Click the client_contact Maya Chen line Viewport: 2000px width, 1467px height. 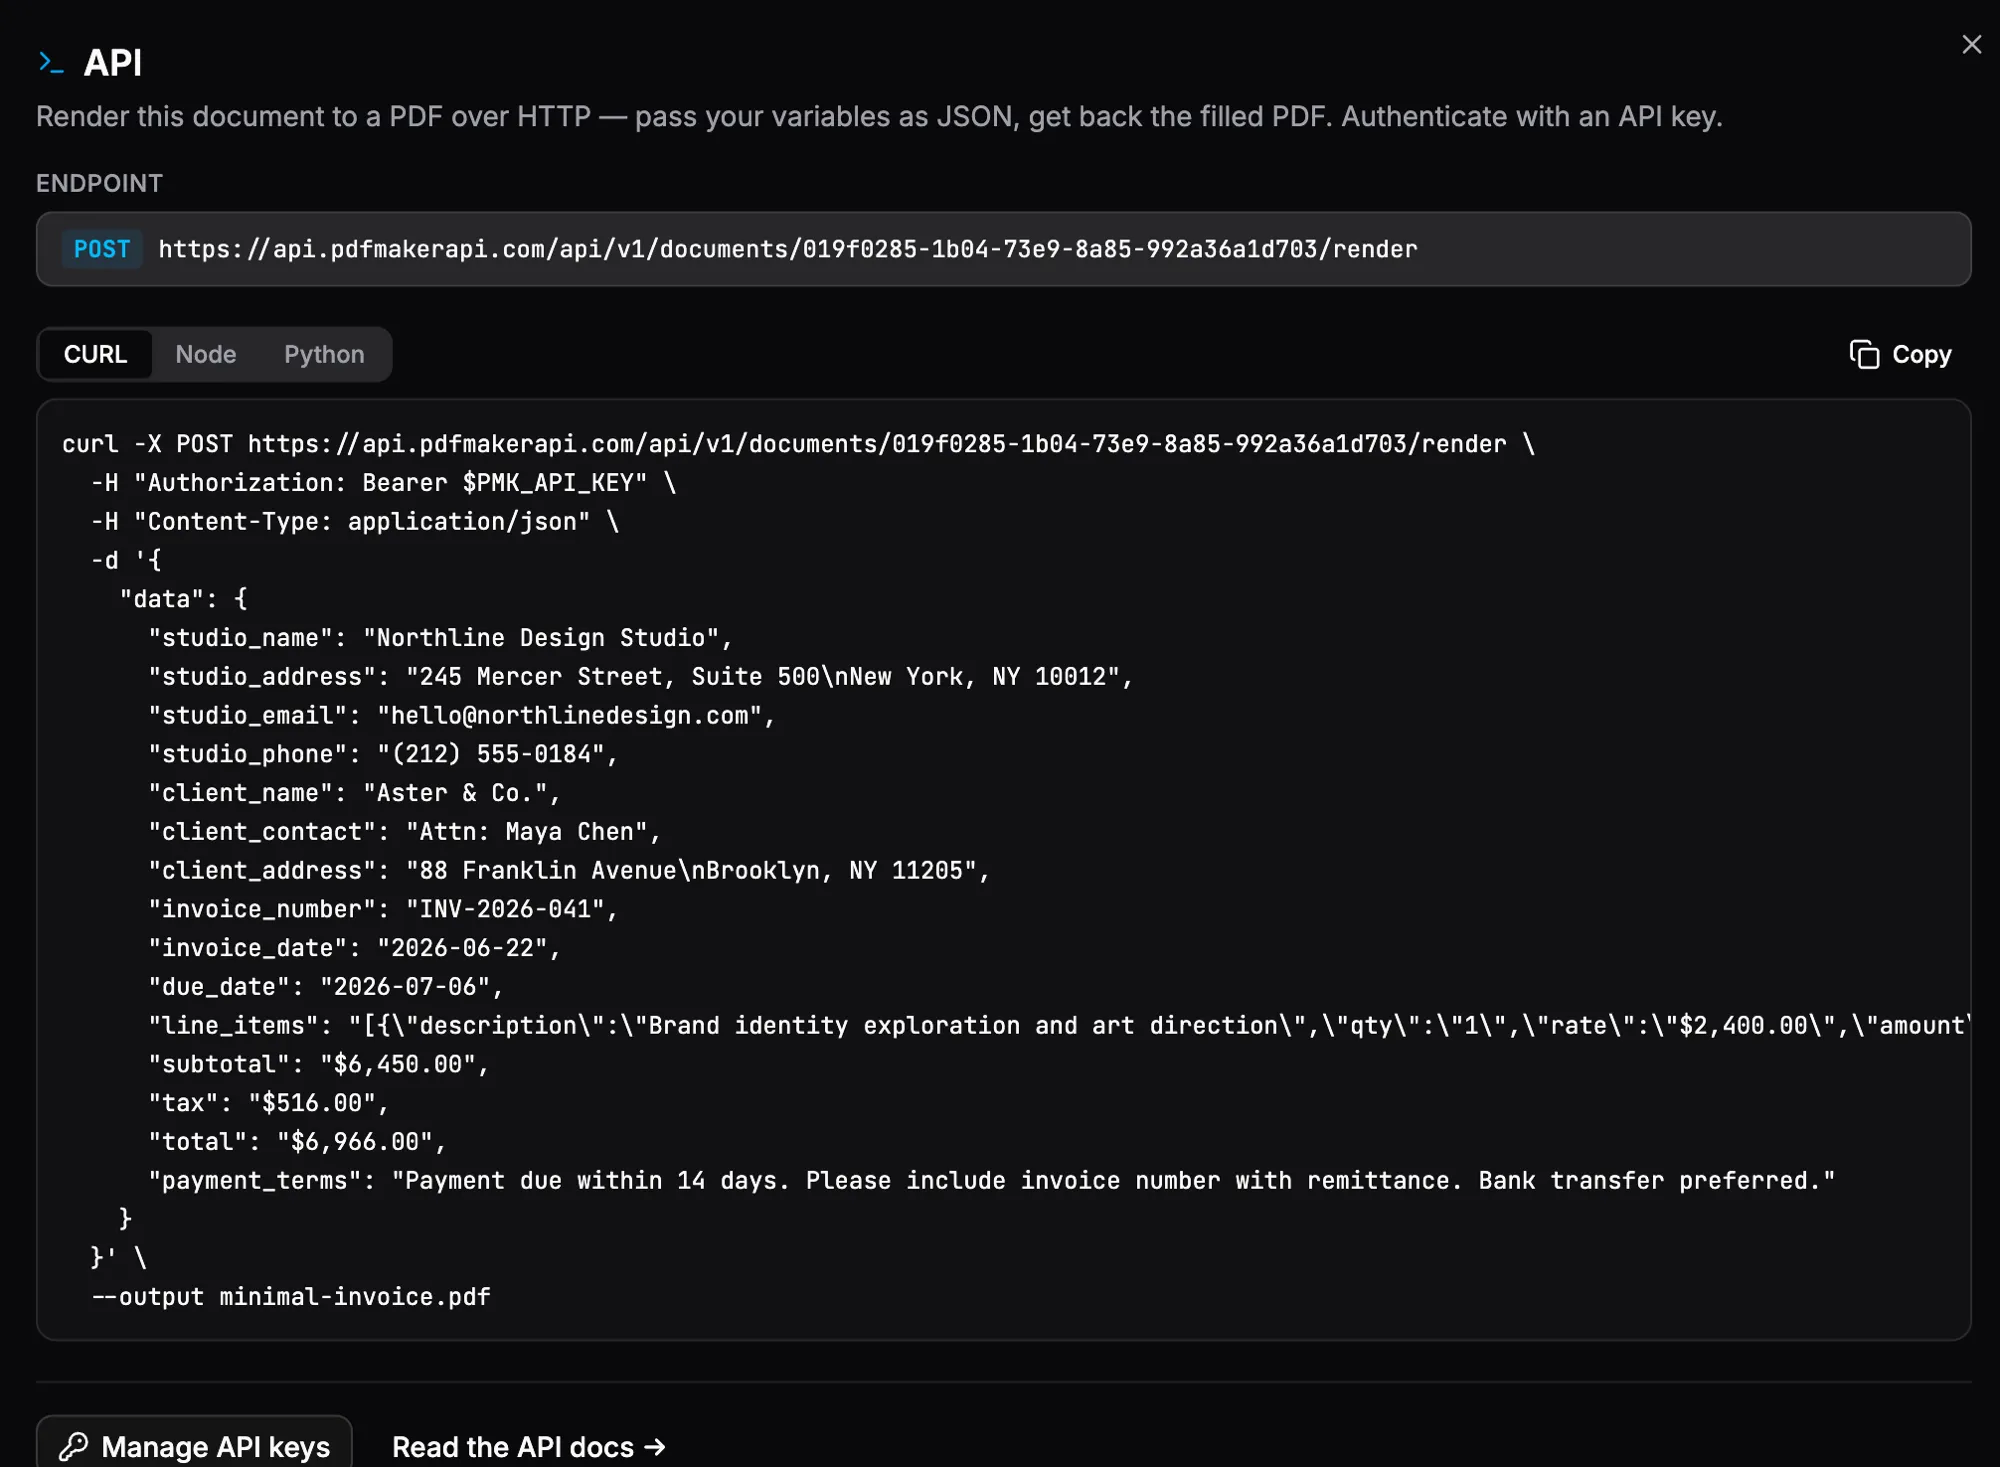[x=405, y=832]
